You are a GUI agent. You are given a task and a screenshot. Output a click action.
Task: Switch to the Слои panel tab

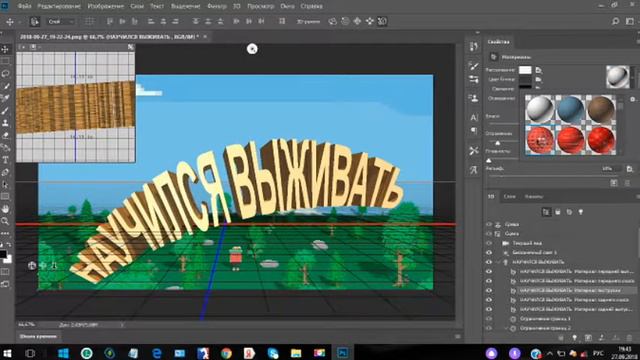(x=509, y=196)
